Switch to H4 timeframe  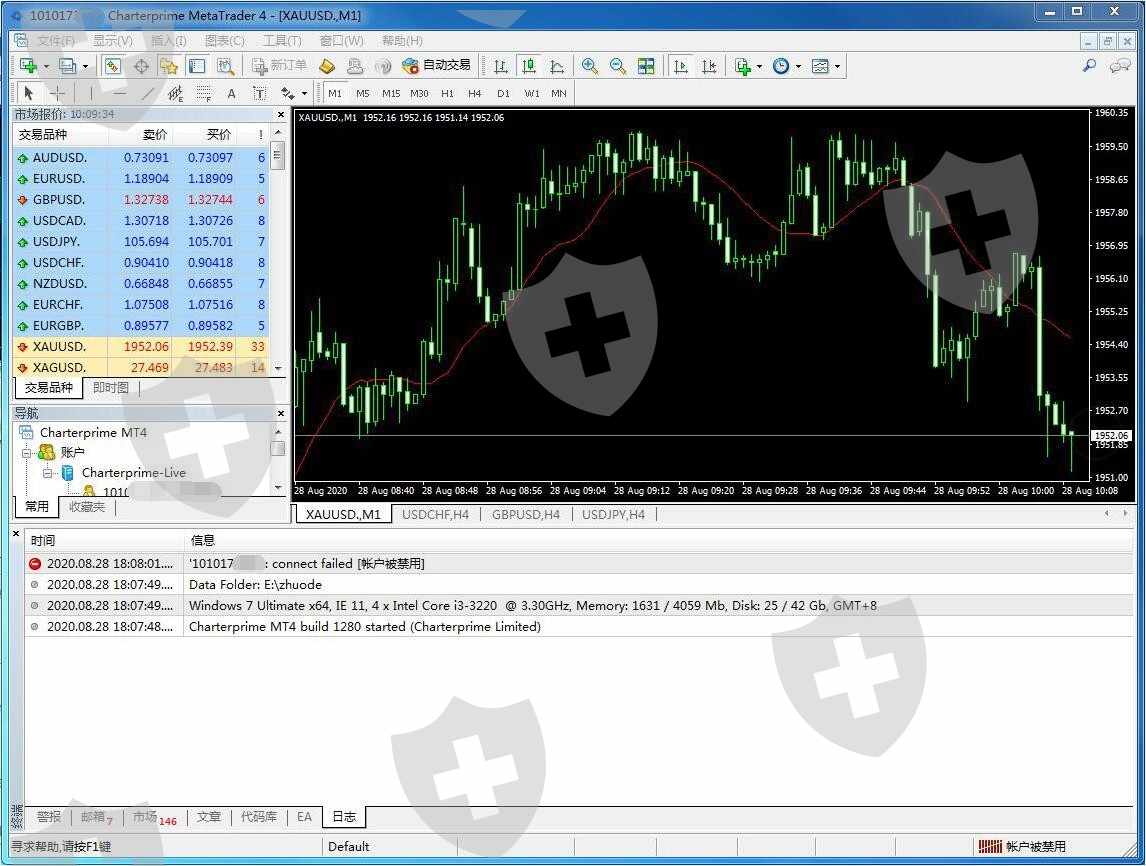tap(474, 94)
